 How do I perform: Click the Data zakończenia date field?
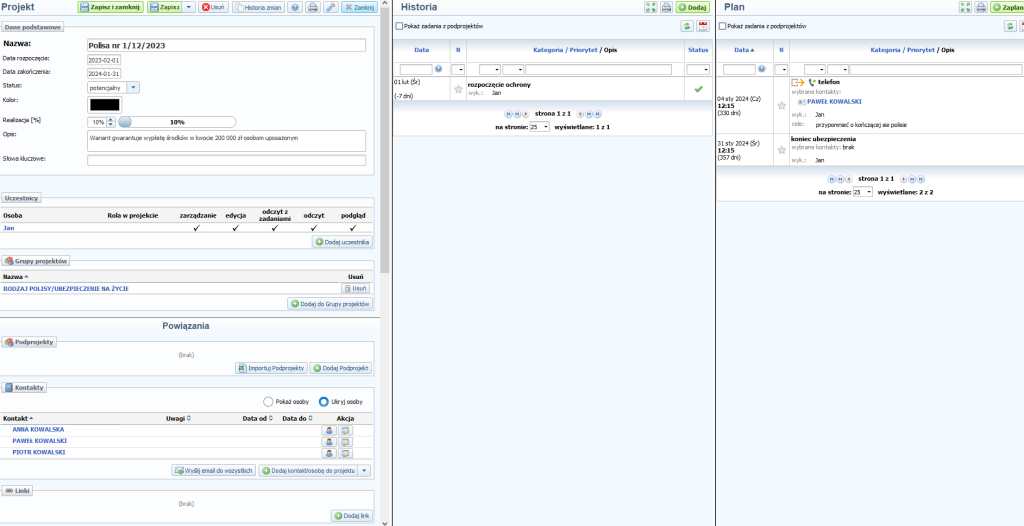(x=104, y=73)
